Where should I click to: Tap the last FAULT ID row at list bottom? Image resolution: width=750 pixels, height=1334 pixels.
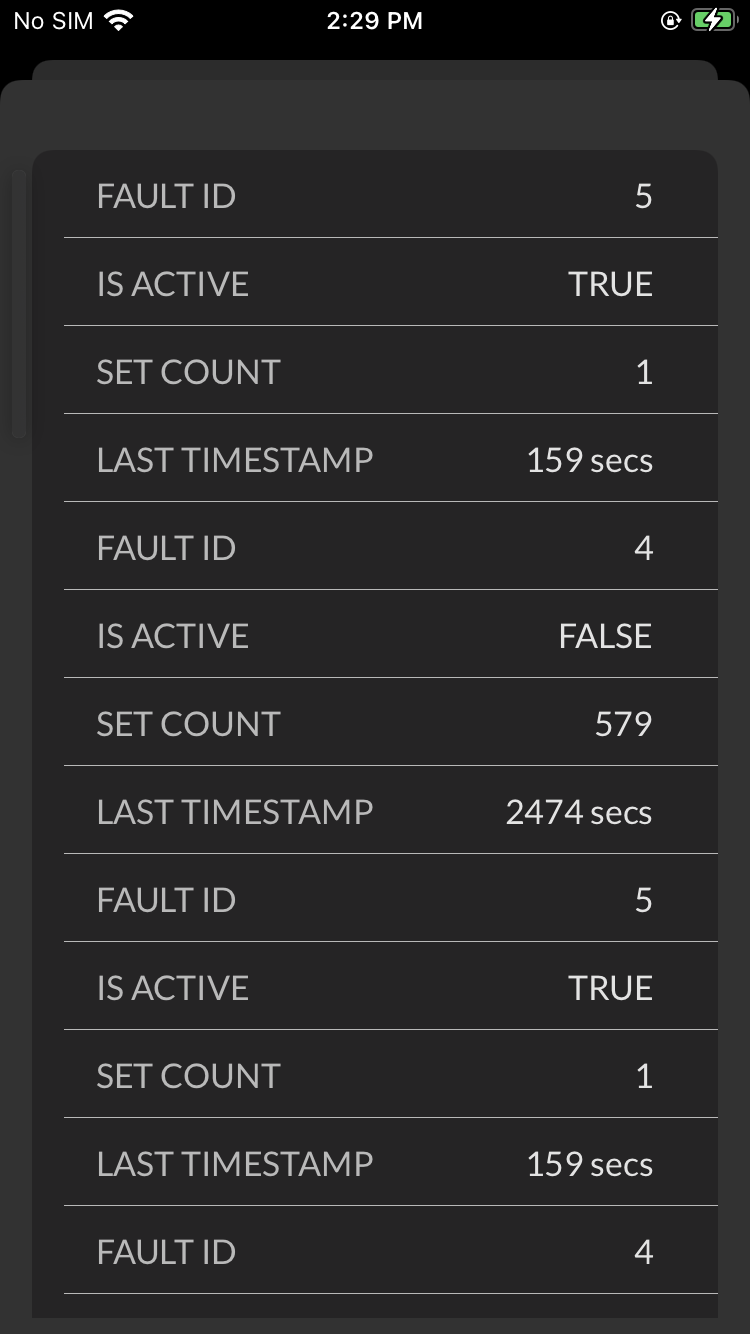(375, 1252)
